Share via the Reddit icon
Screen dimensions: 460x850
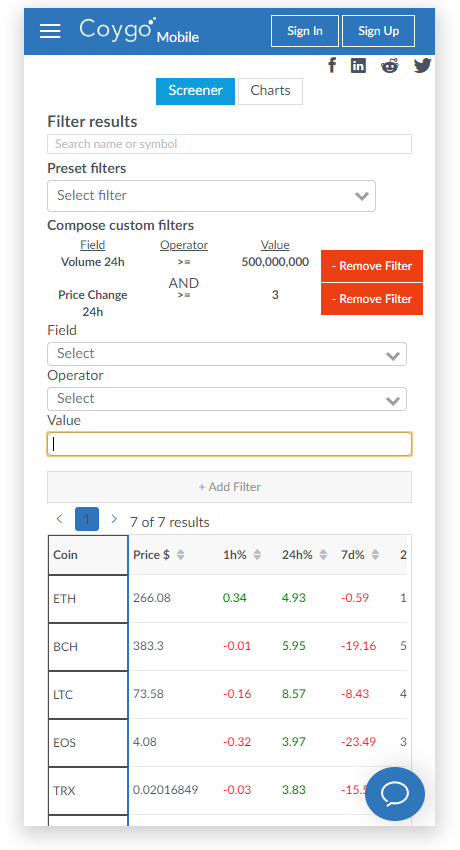(x=390, y=66)
